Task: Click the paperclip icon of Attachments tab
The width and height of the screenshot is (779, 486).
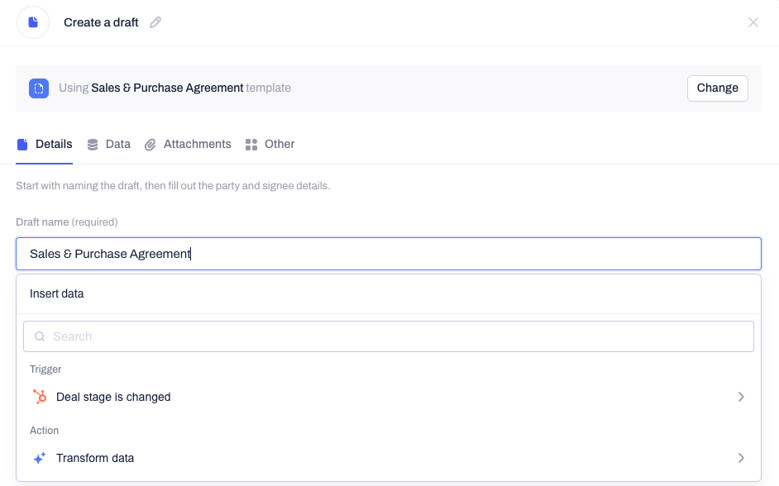Action: coord(150,145)
